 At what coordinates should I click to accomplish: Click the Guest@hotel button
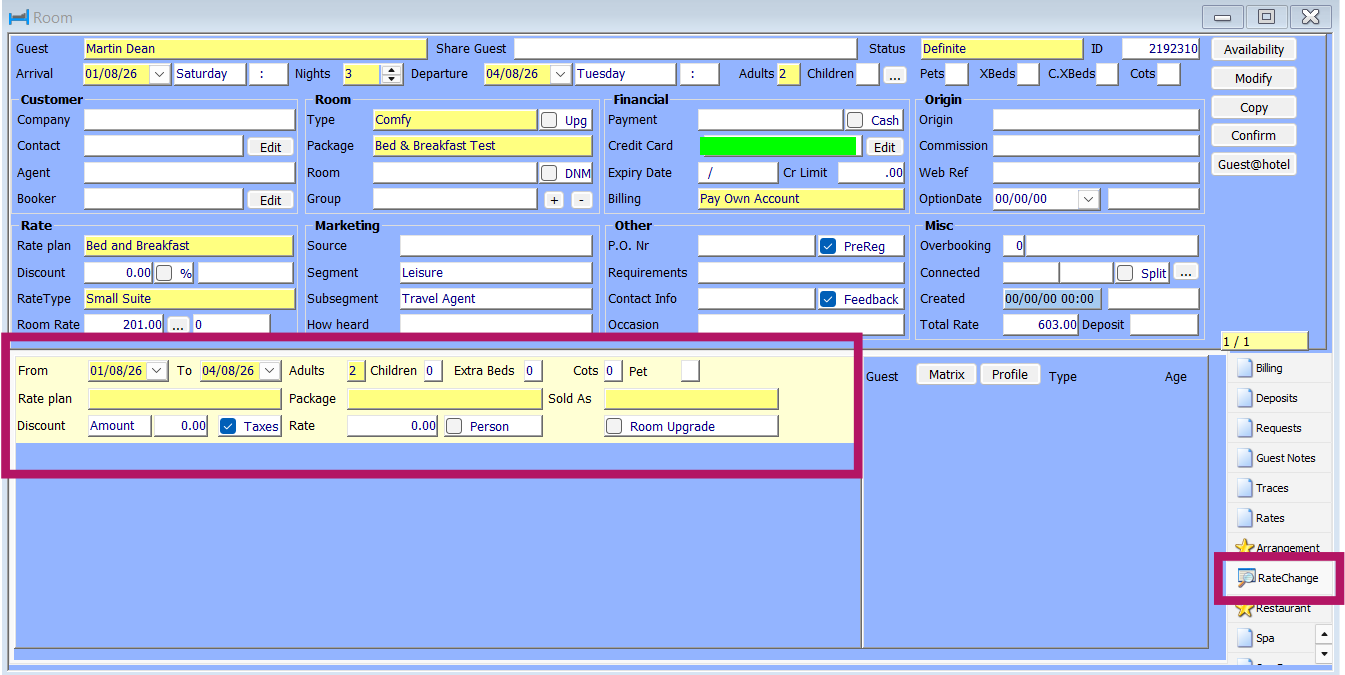click(x=1254, y=164)
